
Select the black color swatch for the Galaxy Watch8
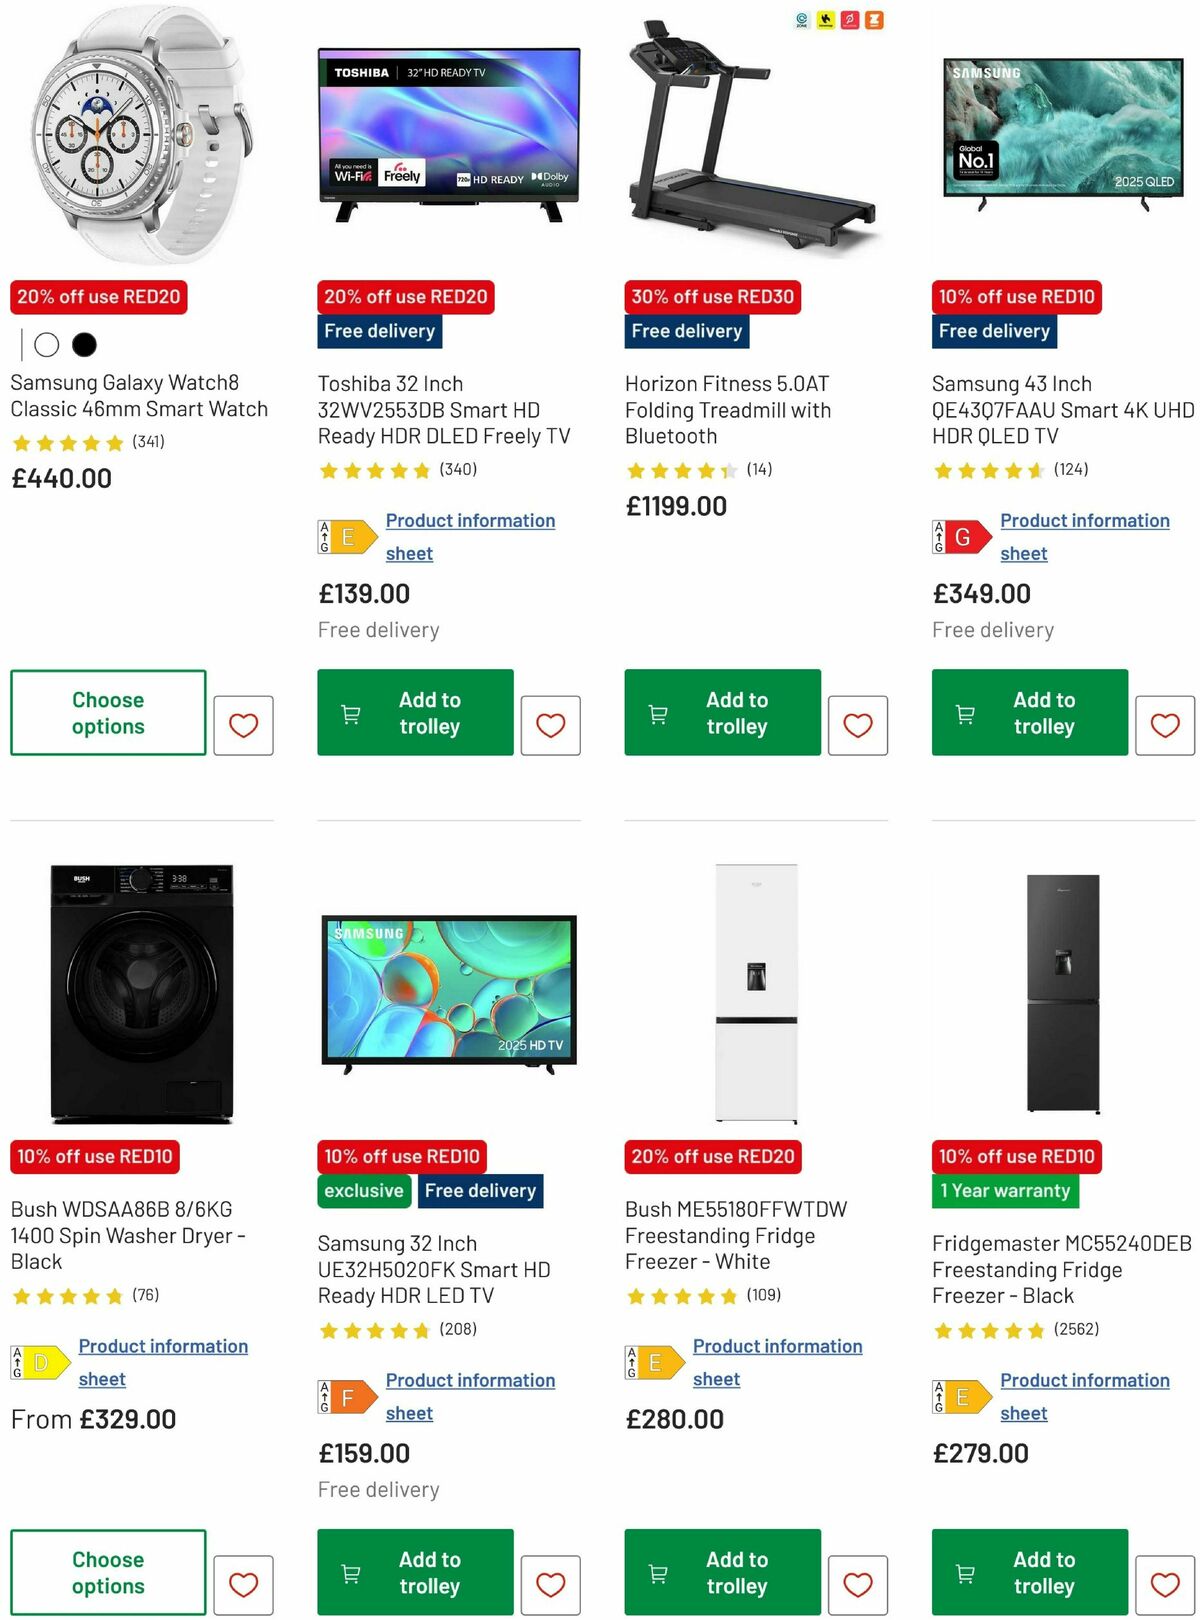pos(85,344)
